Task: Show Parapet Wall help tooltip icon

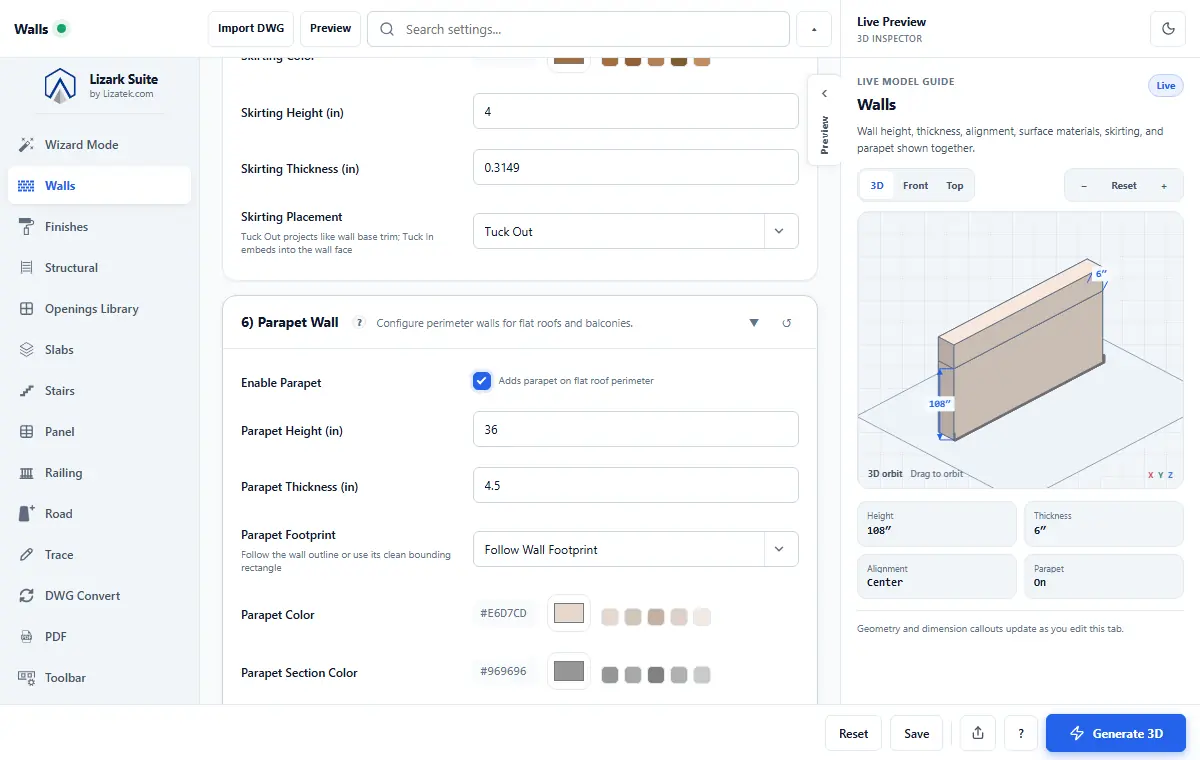Action: [359, 323]
